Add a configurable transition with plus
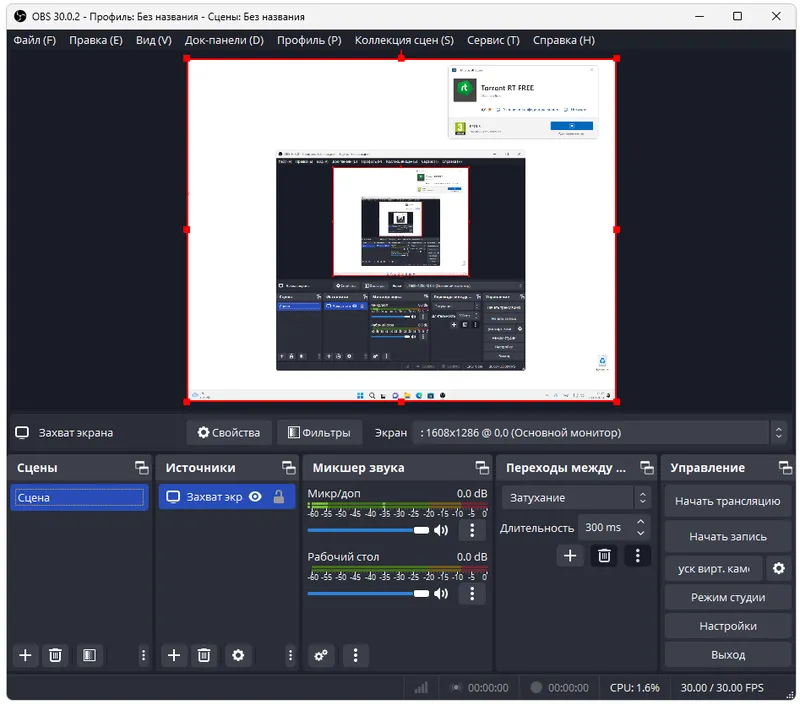The height and width of the screenshot is (705, 800). (570, 556)
